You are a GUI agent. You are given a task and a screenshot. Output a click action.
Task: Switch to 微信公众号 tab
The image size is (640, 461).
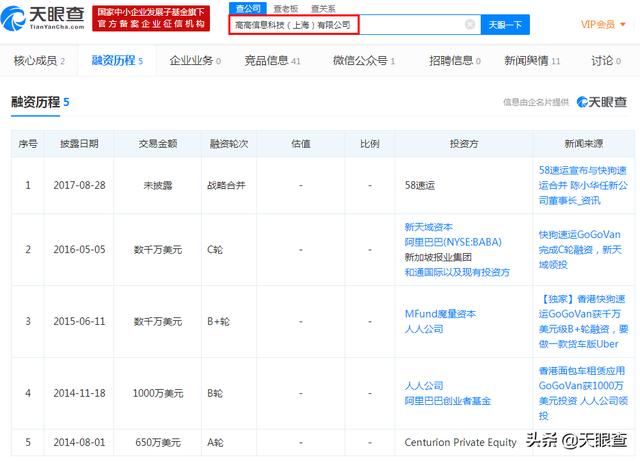(364, 61)
